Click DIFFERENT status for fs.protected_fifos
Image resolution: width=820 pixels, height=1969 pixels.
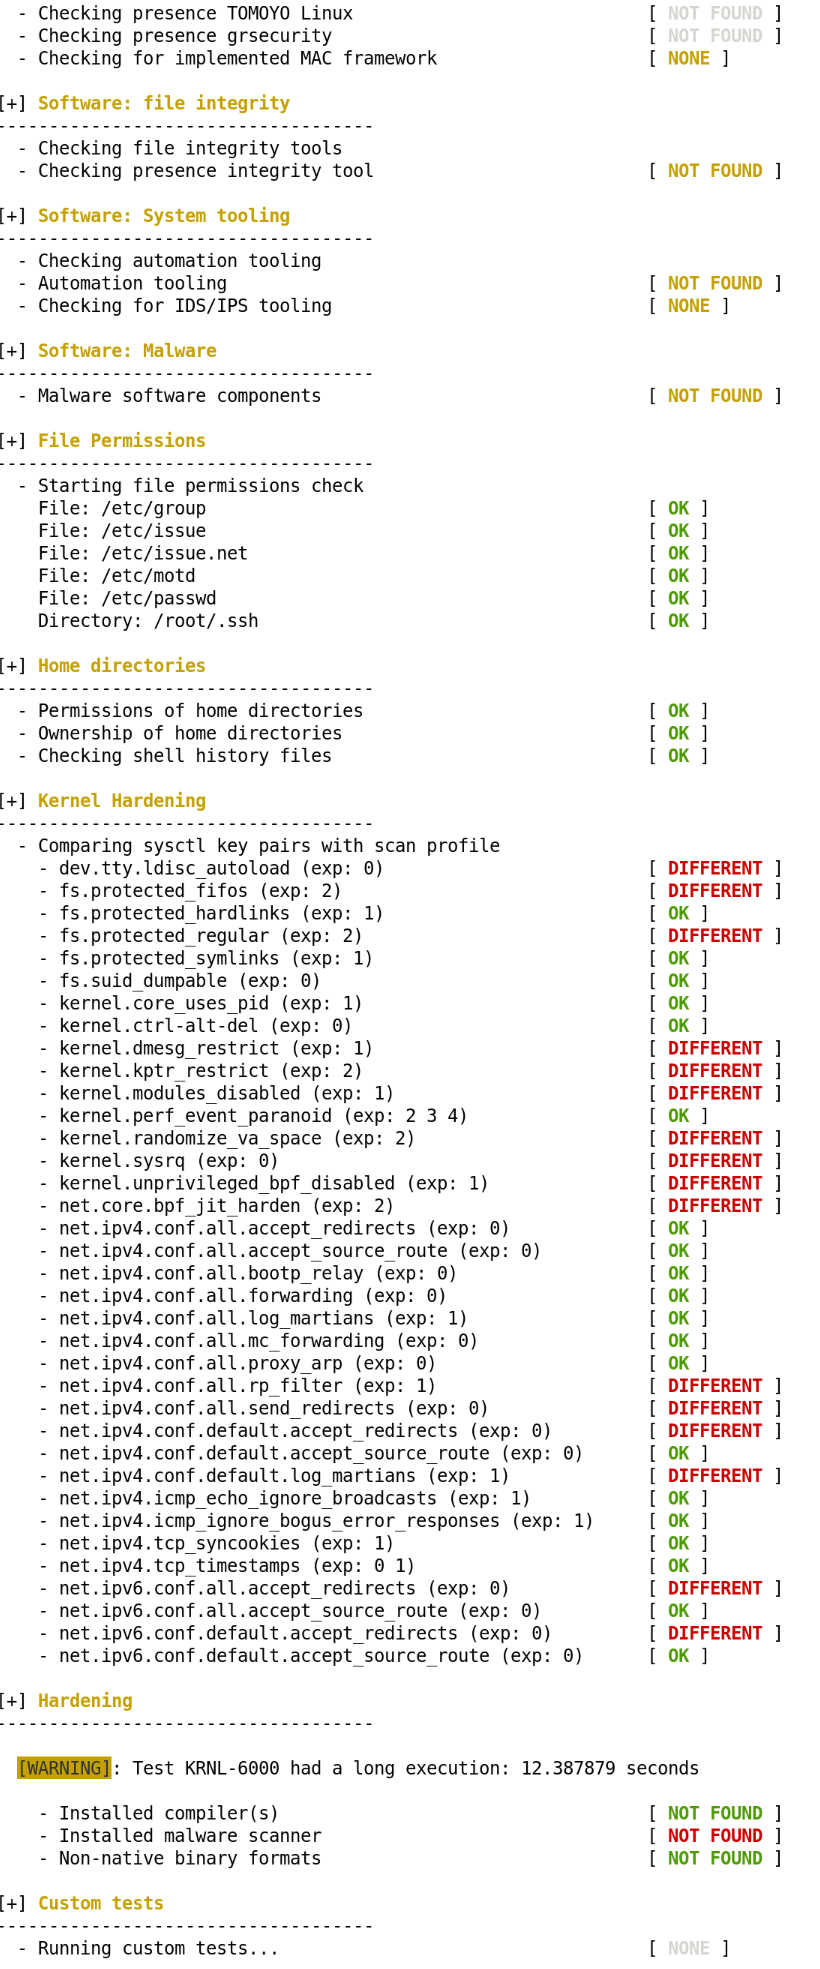click(x=714, y=891)
